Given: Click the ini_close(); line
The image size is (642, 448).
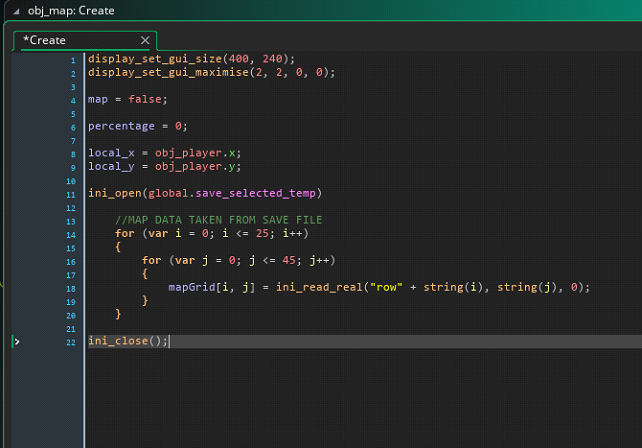Looking at the screenshot, I should point(128,341).
